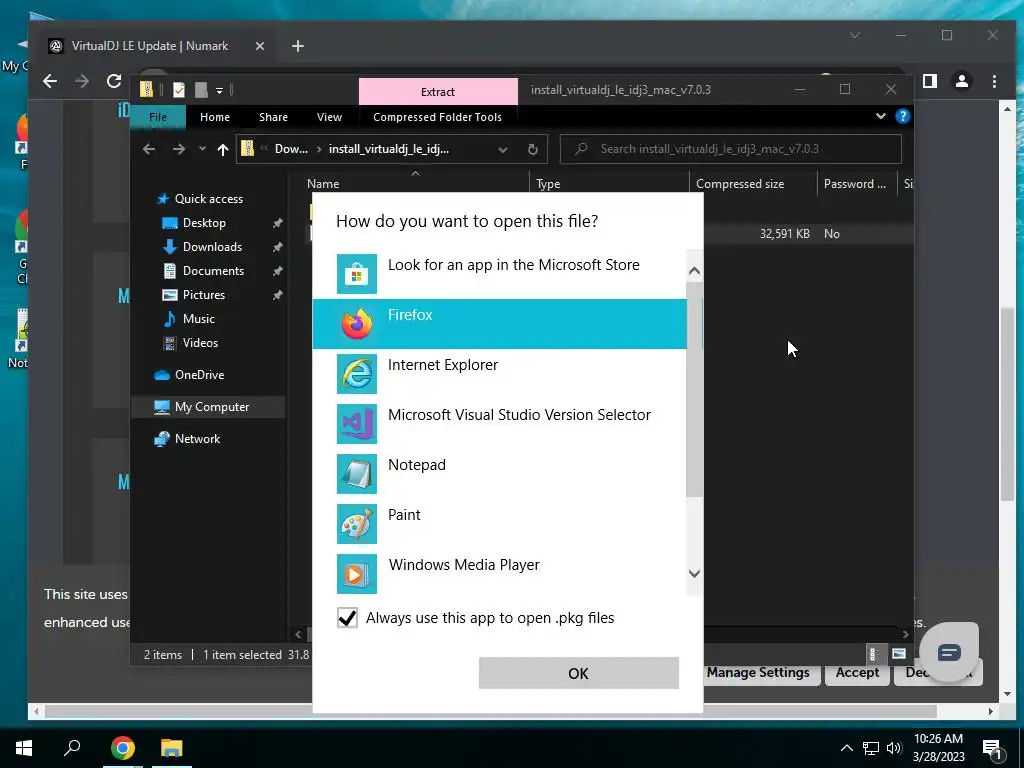Sort by Name column header

tap(323, 184)
